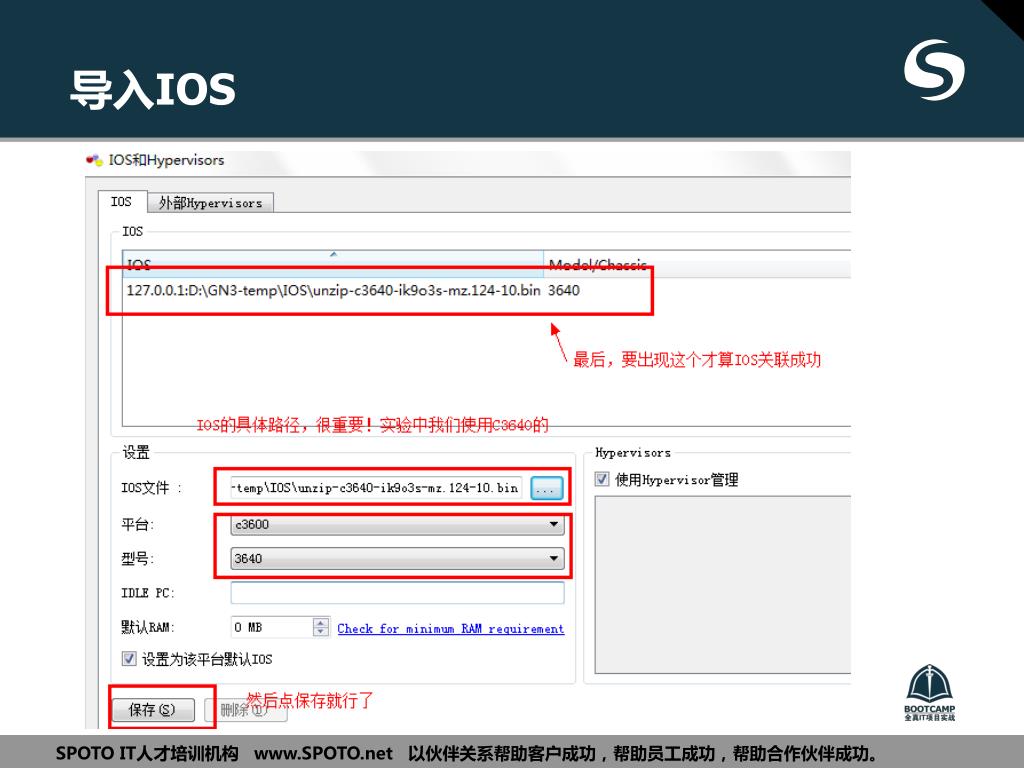Click the 保存(S) button
The width and height of the screenshot is (1024, 768).
[153, 710]
